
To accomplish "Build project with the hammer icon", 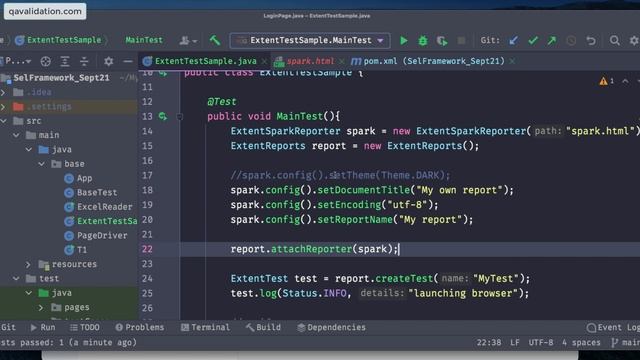I will pos(215,40).
